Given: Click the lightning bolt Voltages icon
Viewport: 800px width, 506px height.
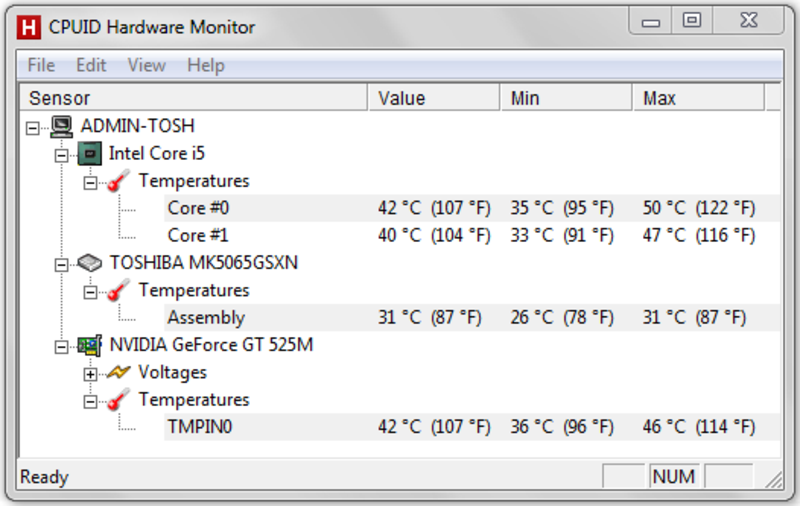Looking at the screenshot, I should click(118, 372).
